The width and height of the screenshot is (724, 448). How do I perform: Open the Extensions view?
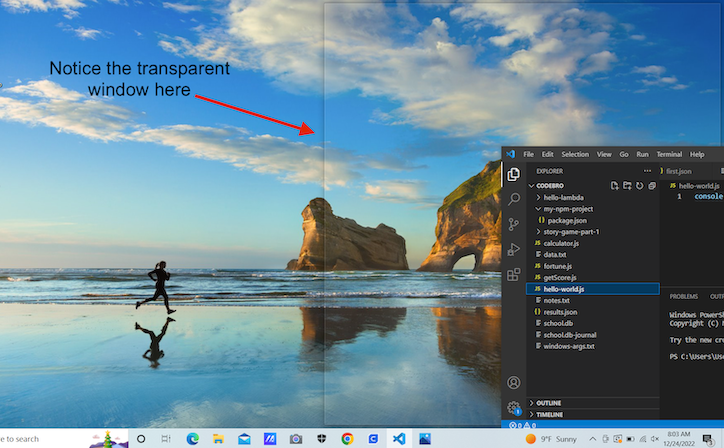point(513,274)
